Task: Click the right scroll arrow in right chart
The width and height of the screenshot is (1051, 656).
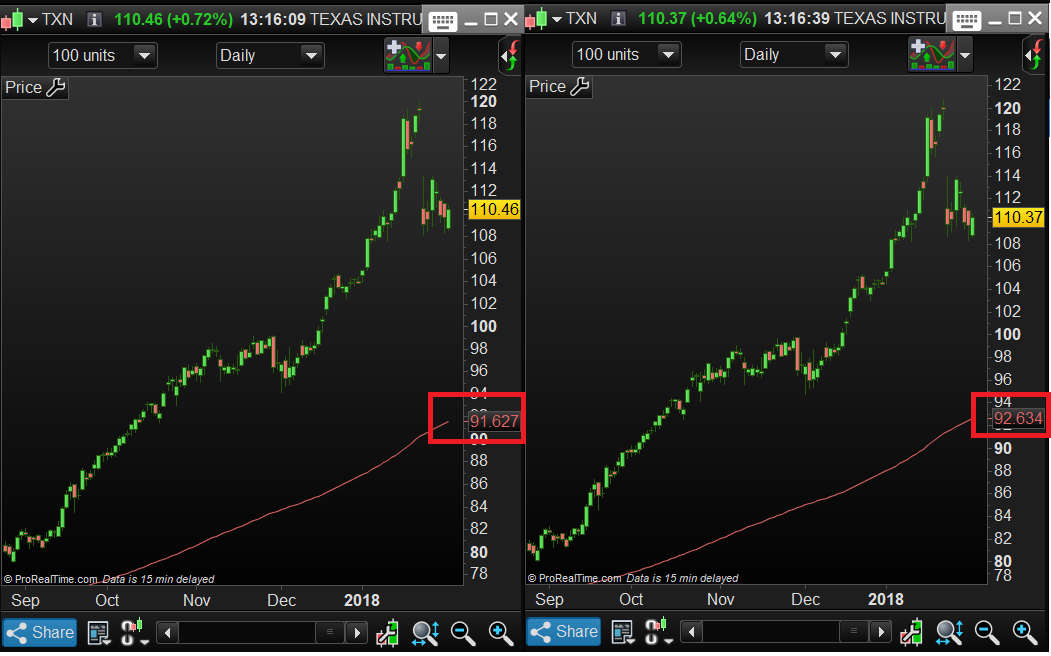Action: pos(881,631)
